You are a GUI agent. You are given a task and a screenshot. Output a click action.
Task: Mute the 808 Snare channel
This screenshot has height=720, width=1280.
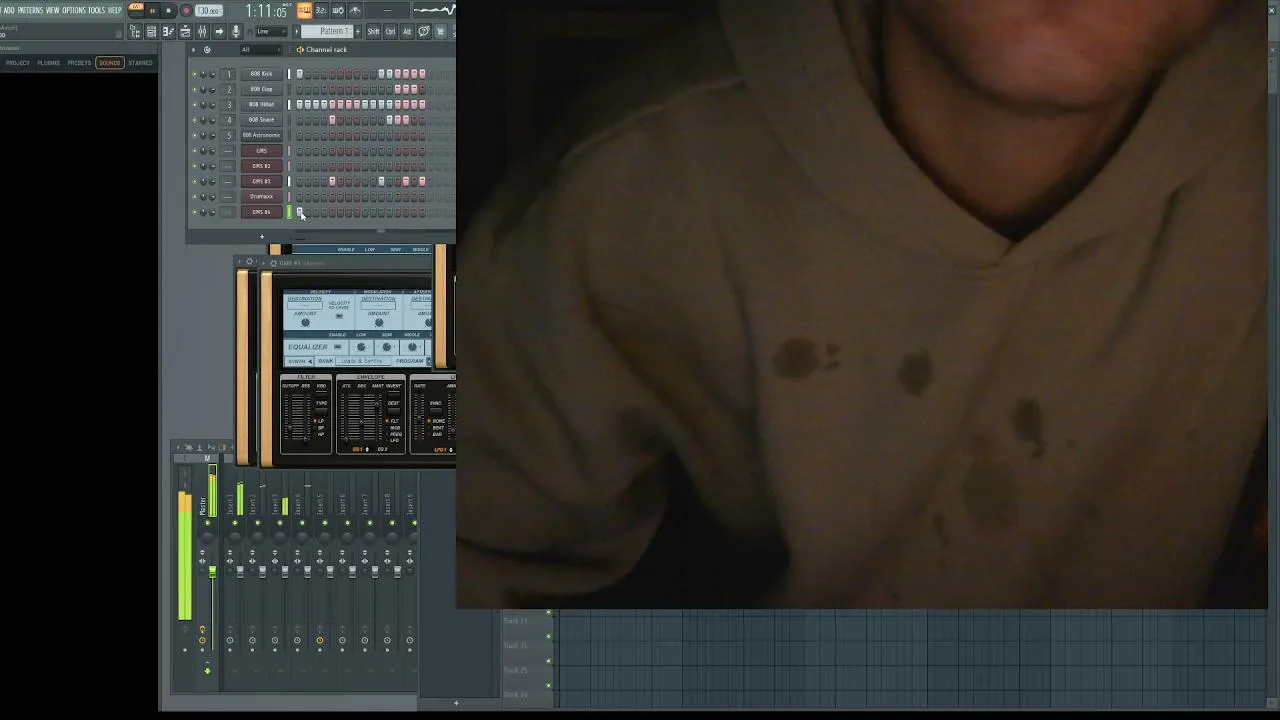194,120
